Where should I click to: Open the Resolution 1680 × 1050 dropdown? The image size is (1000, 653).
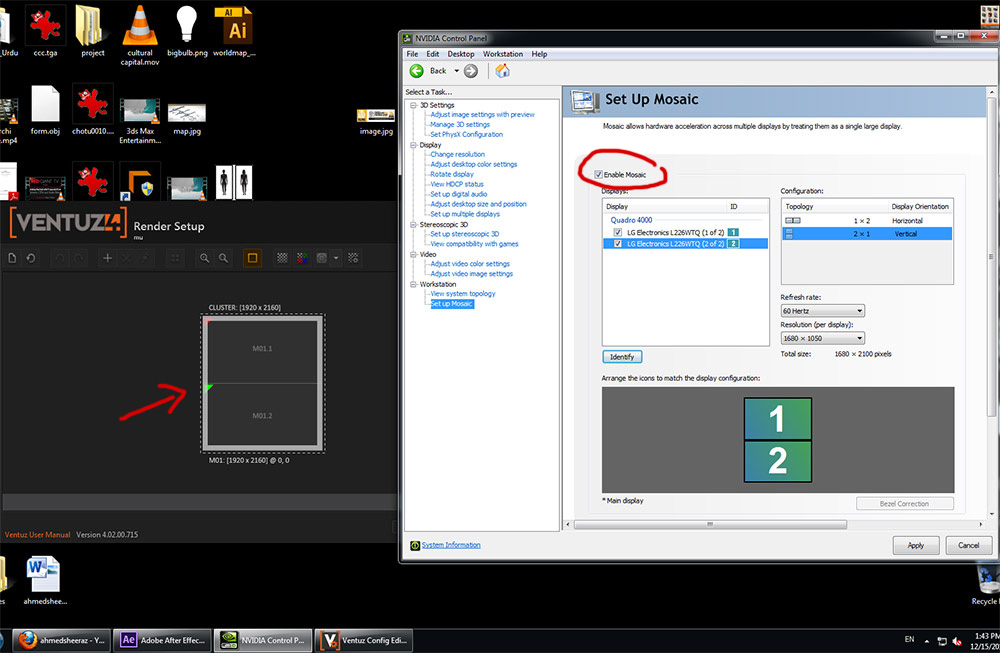click(x=822, y=338)
